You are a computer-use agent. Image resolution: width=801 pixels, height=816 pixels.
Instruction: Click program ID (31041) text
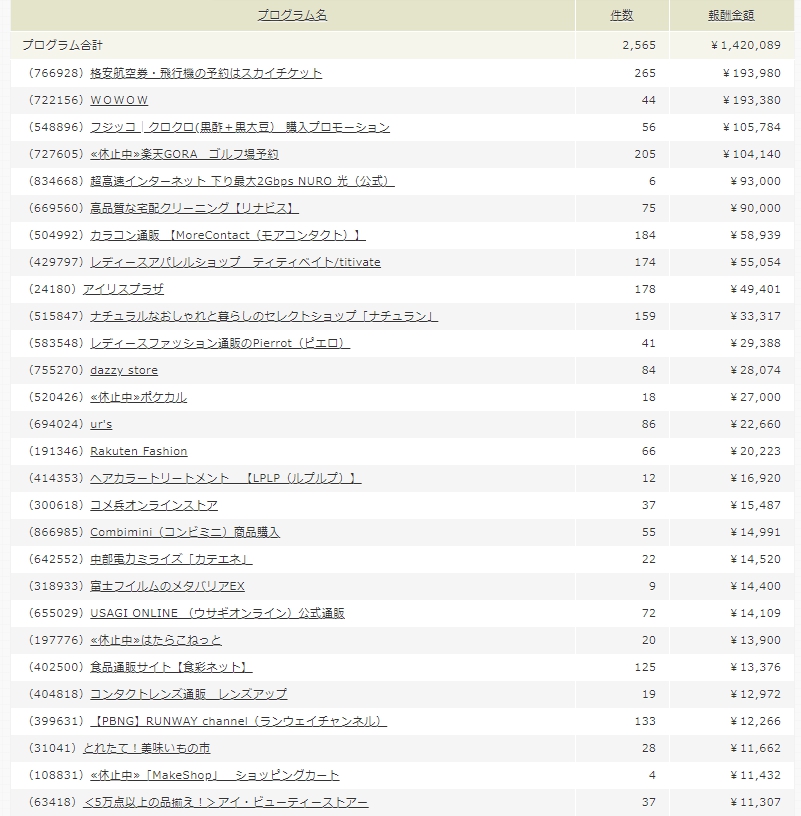coord(52,749)
